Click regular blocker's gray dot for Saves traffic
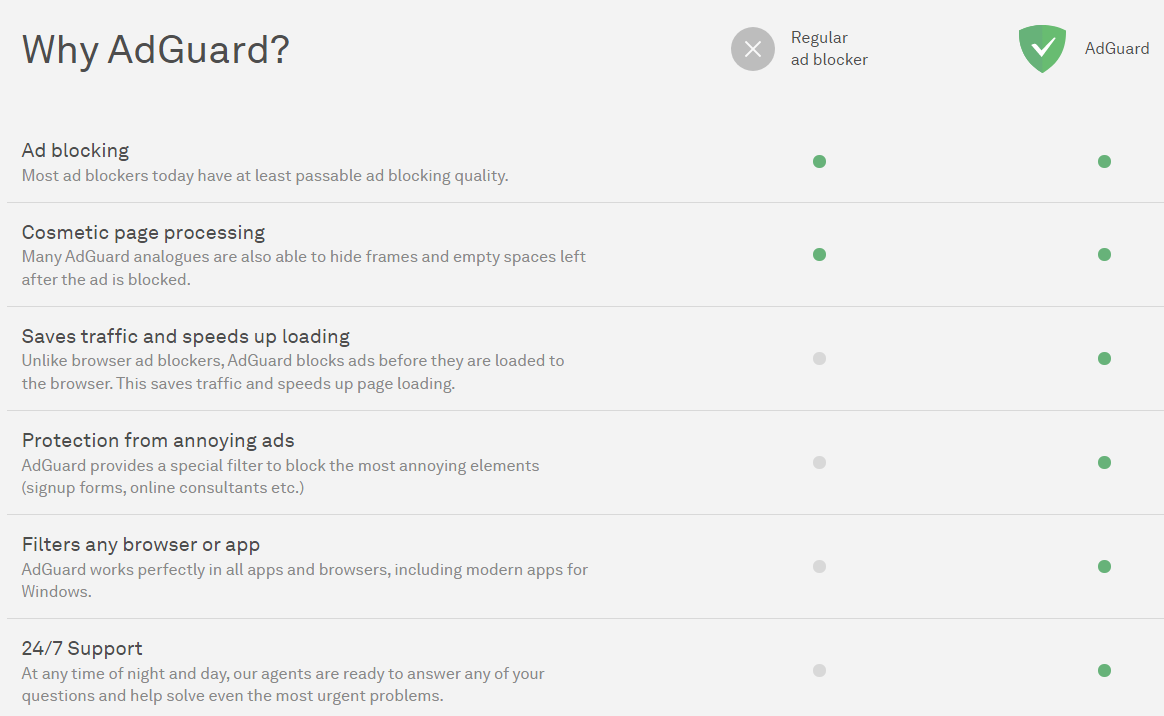Screen dimensions: 1164x716 click(820, 358)
